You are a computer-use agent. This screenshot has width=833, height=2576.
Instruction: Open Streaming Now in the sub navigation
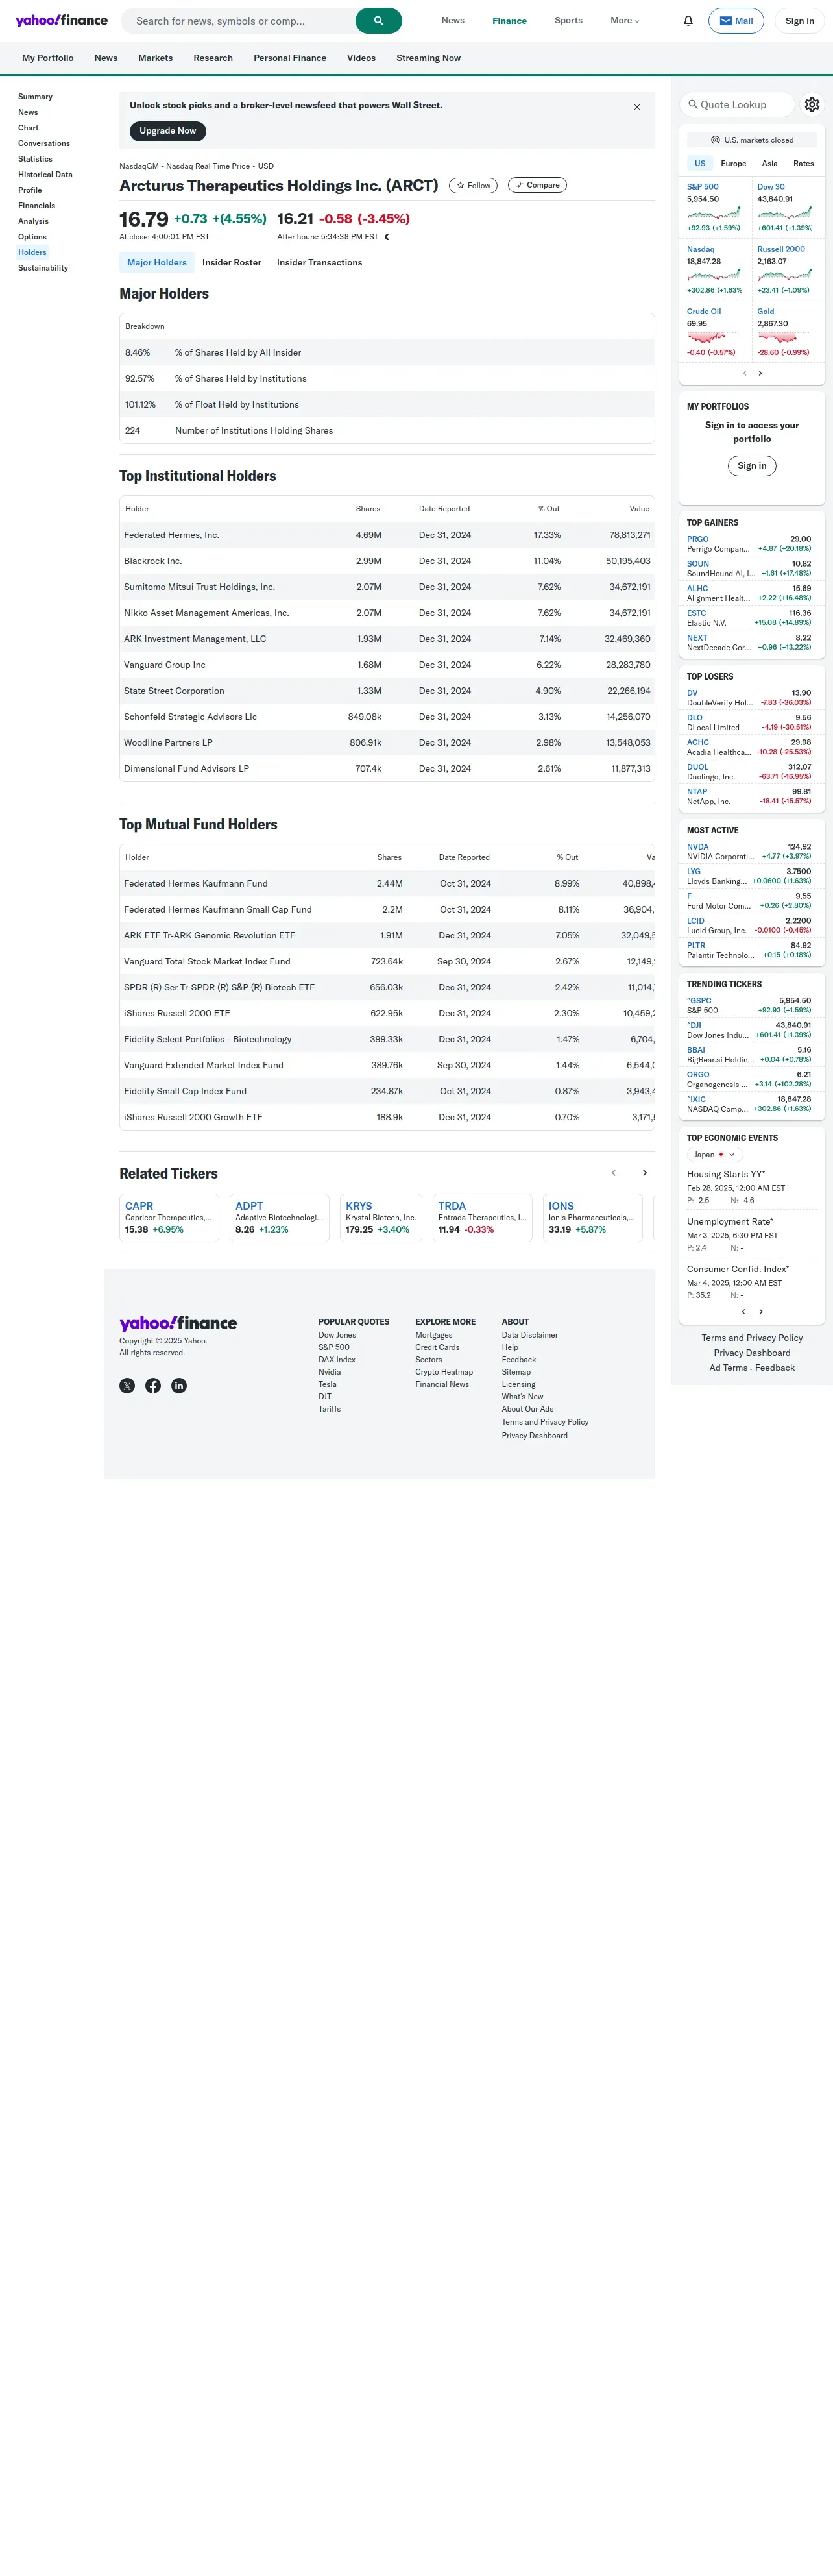tap(428, 58)
